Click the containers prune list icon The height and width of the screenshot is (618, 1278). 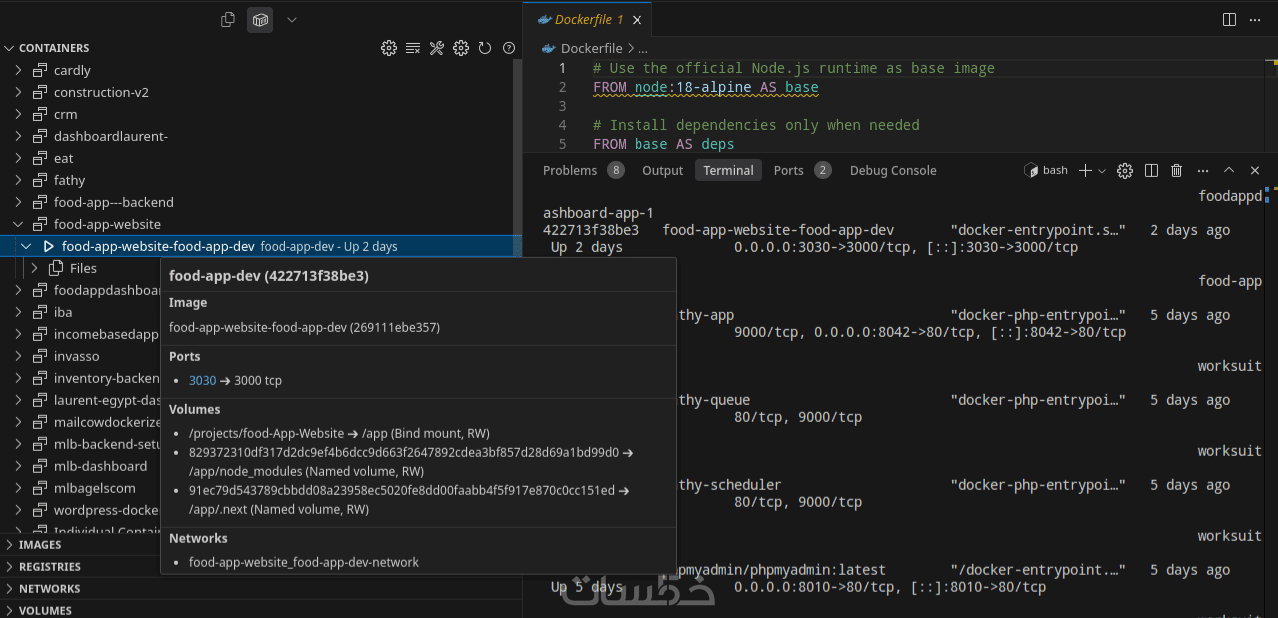pyautogui.click(x=413, y=48)
